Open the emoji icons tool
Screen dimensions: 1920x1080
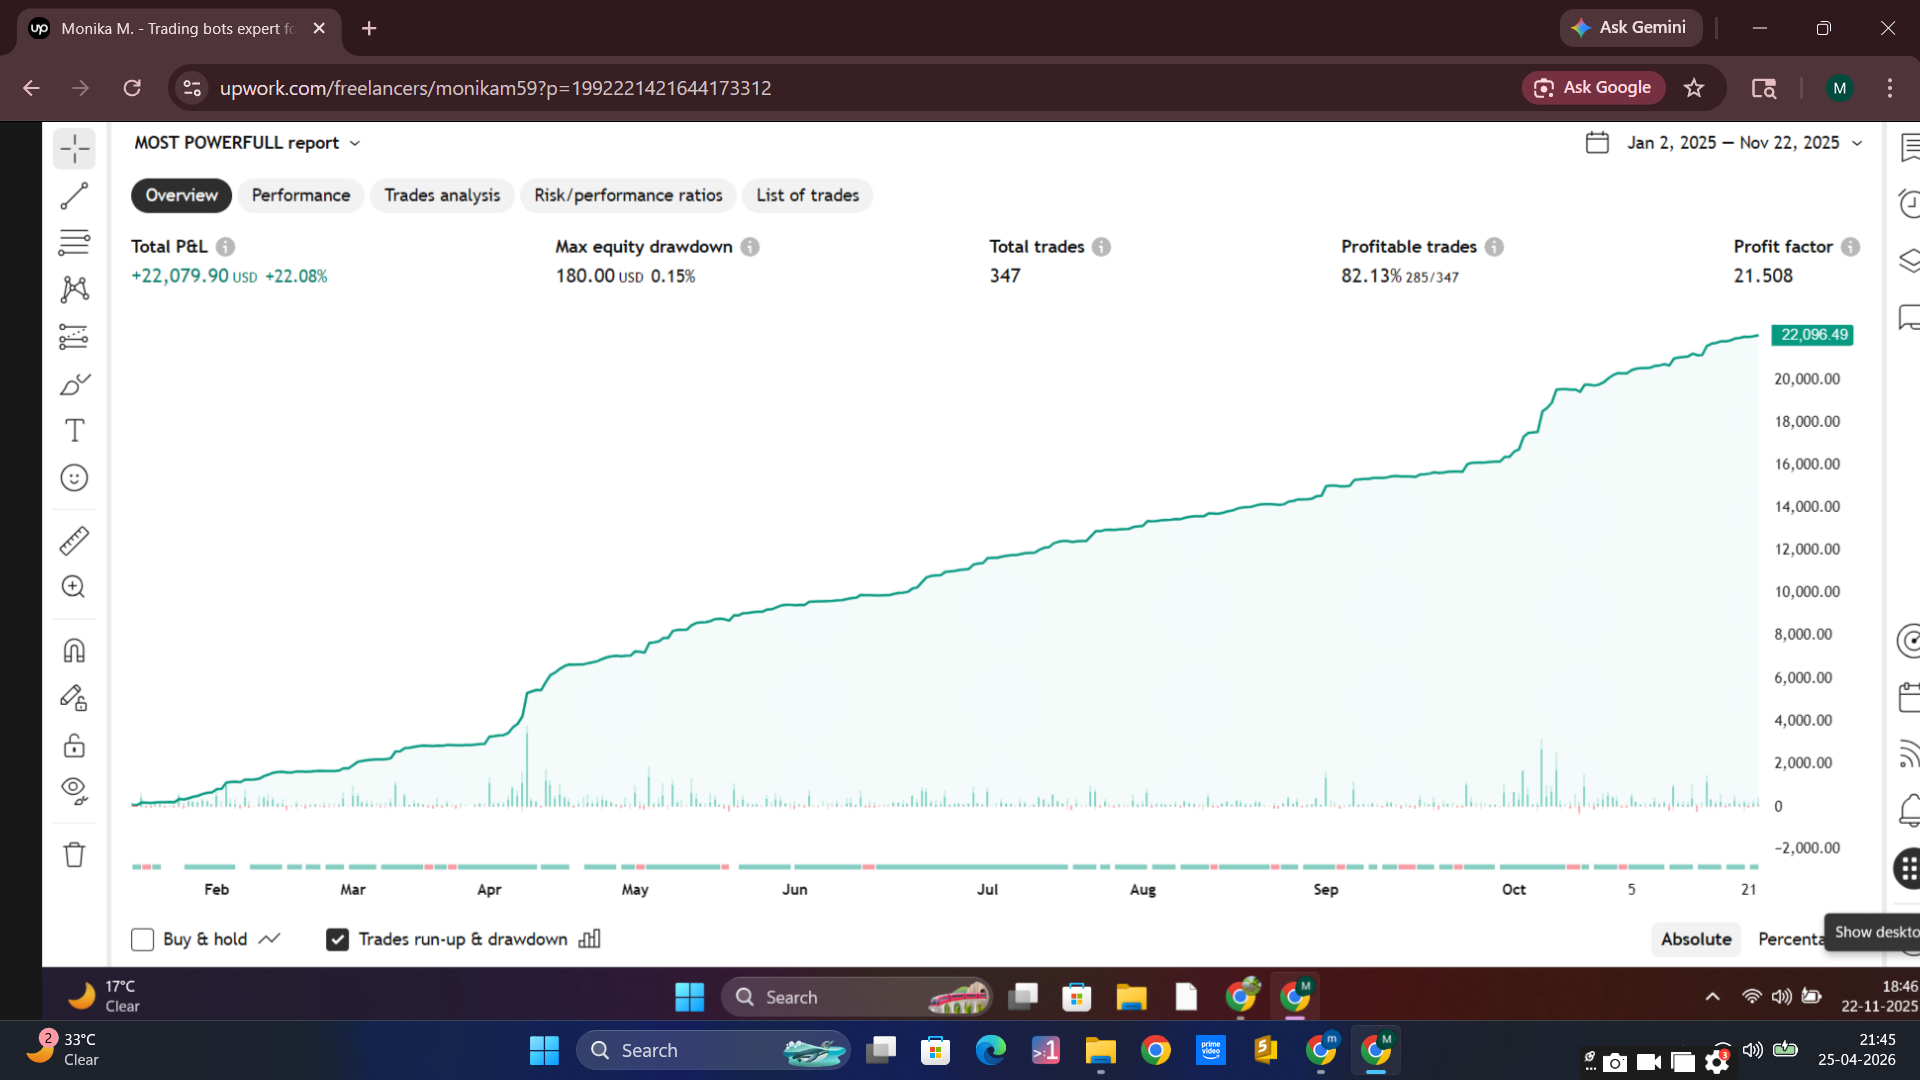point(74,478)
